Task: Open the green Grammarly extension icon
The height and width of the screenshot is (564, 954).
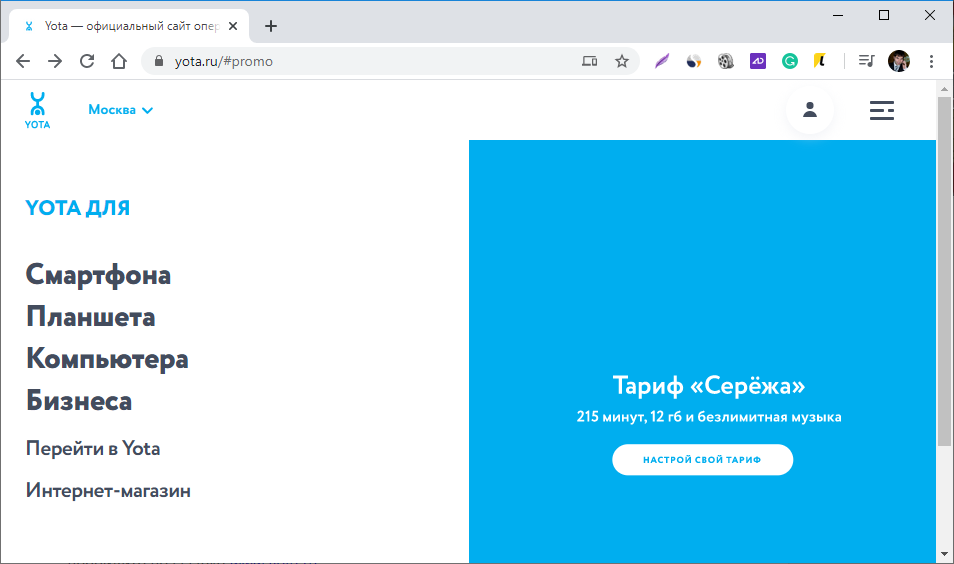Action: 790,61
